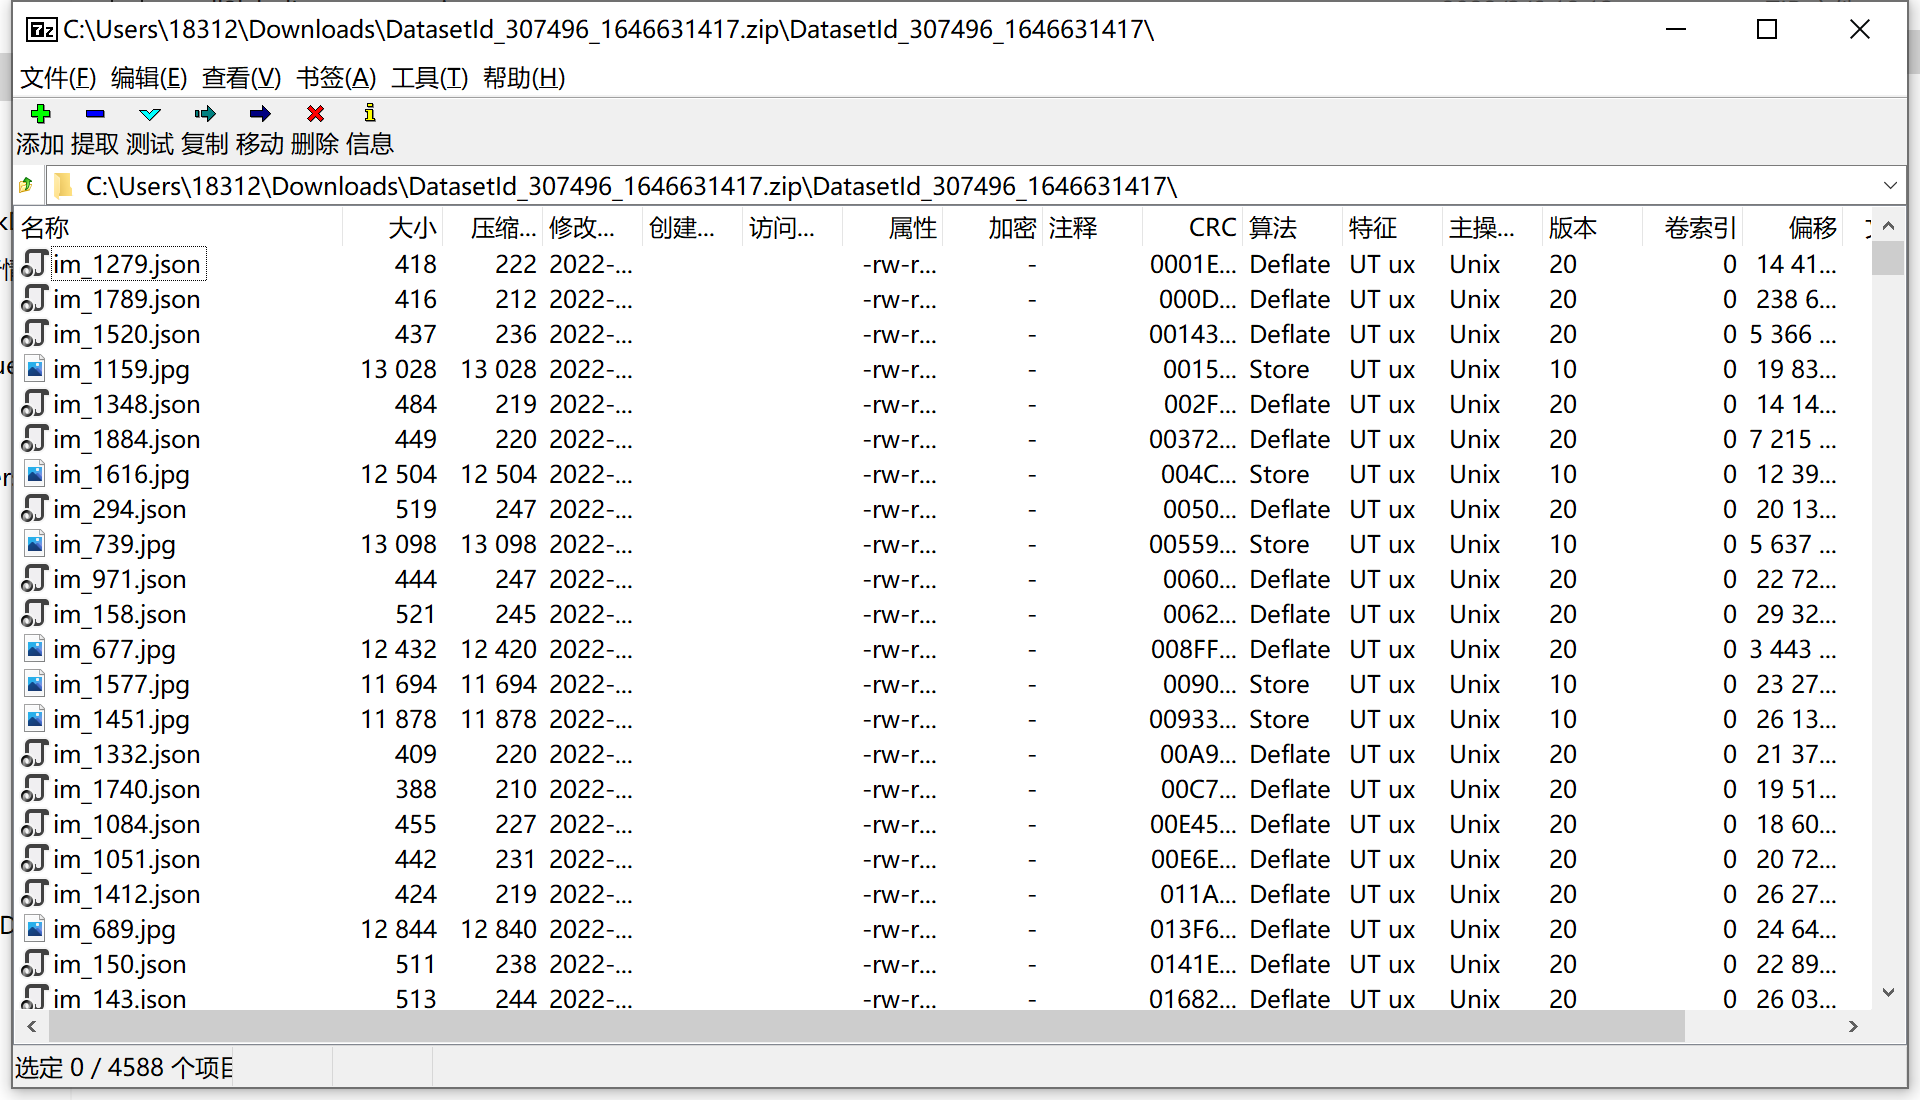The image size is (1920, 1100).
Task: Click the folder icon in address bar
Action: click(64, 186)
